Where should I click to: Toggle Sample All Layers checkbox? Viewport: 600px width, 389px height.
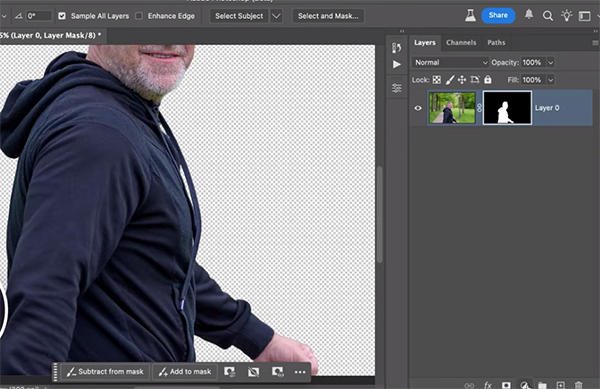click(62, 16)
